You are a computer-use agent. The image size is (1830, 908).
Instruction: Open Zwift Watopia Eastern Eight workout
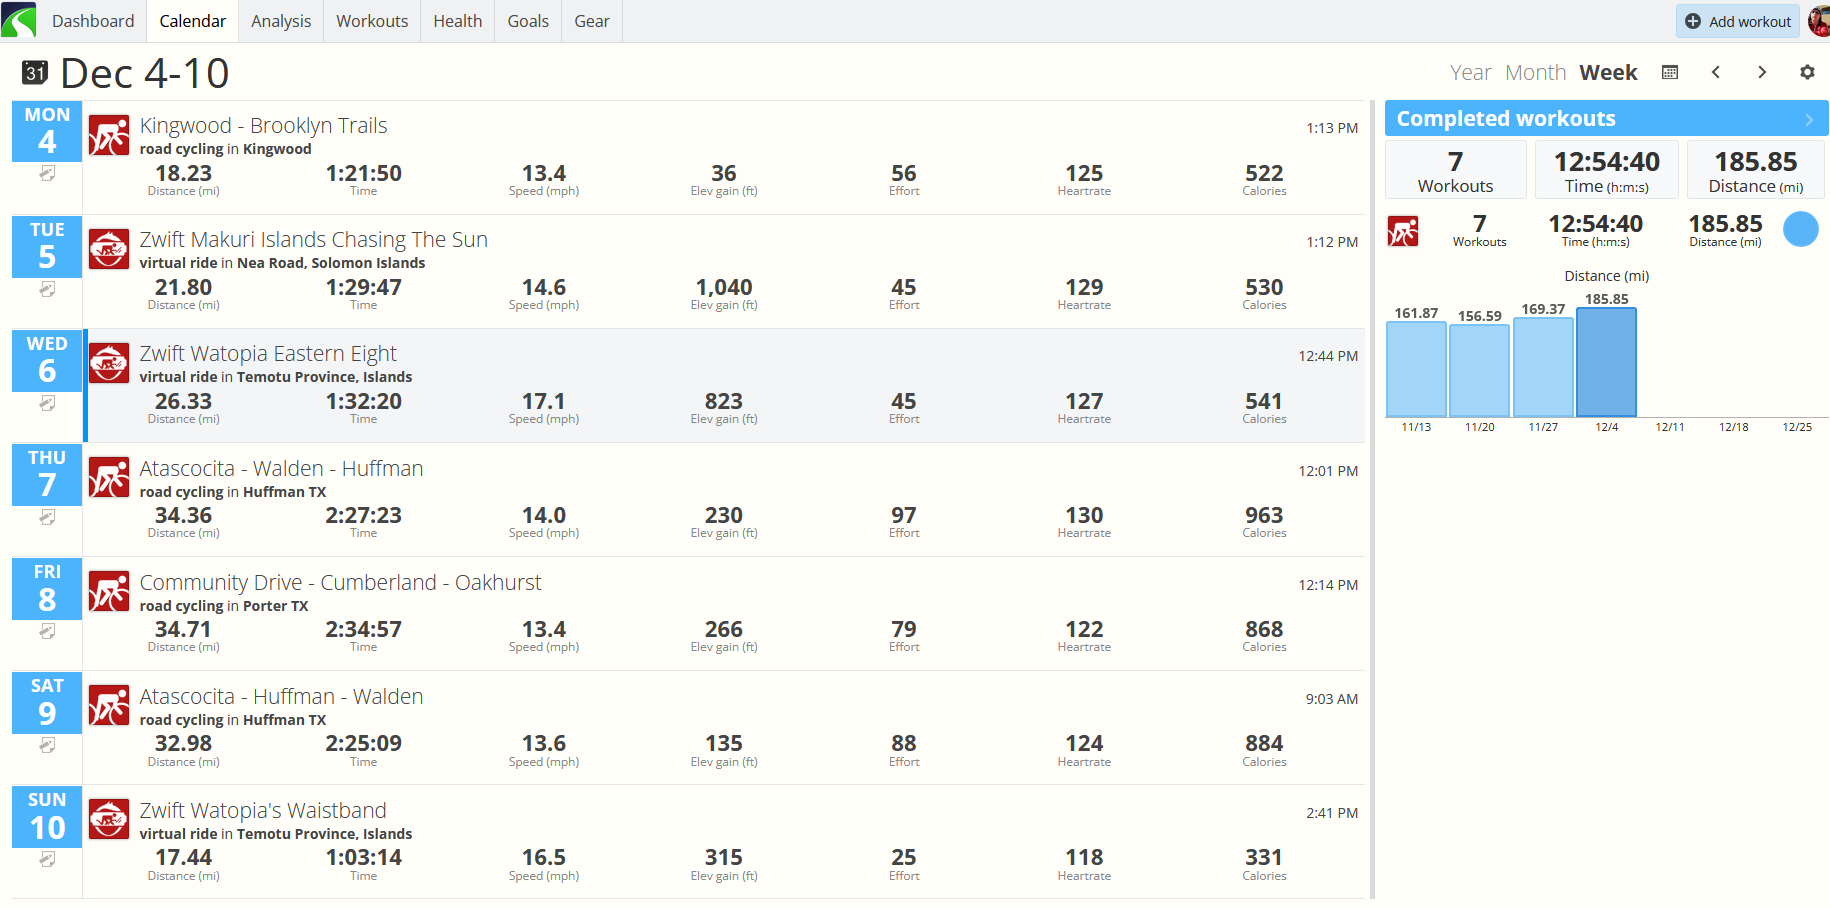(268, 353)
